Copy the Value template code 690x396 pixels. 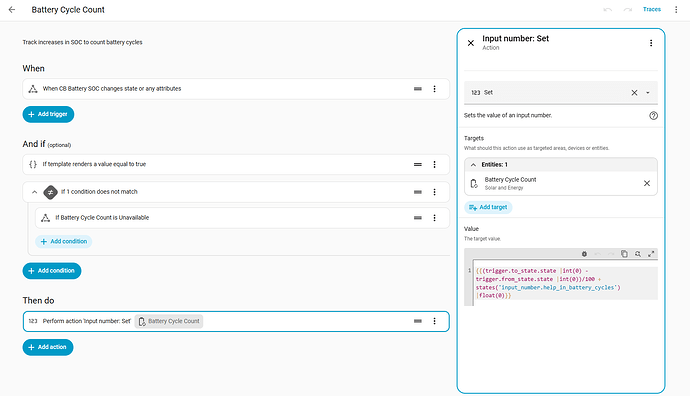(x=624, y=254)
